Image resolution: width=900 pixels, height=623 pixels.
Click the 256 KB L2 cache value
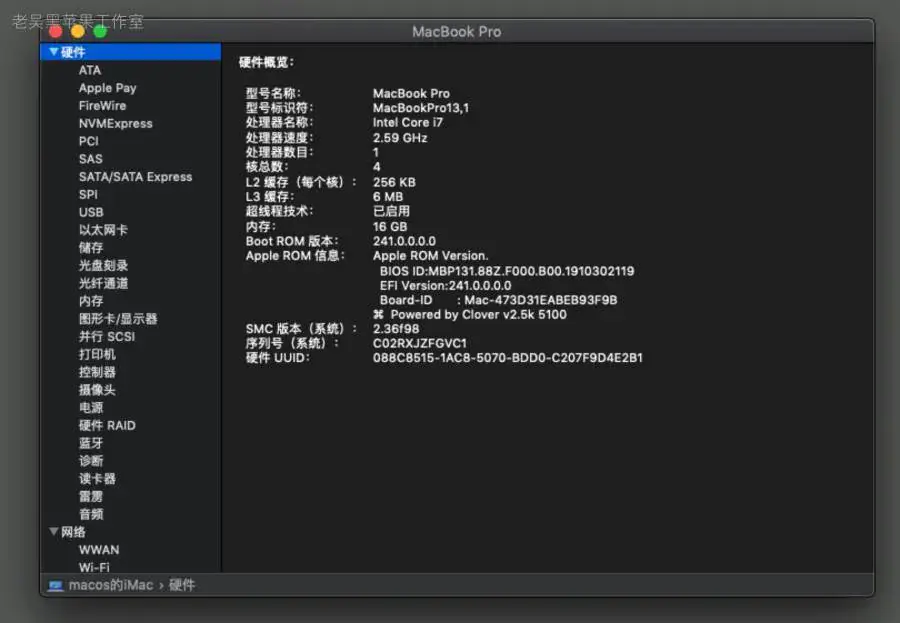[x=394, y=183]
